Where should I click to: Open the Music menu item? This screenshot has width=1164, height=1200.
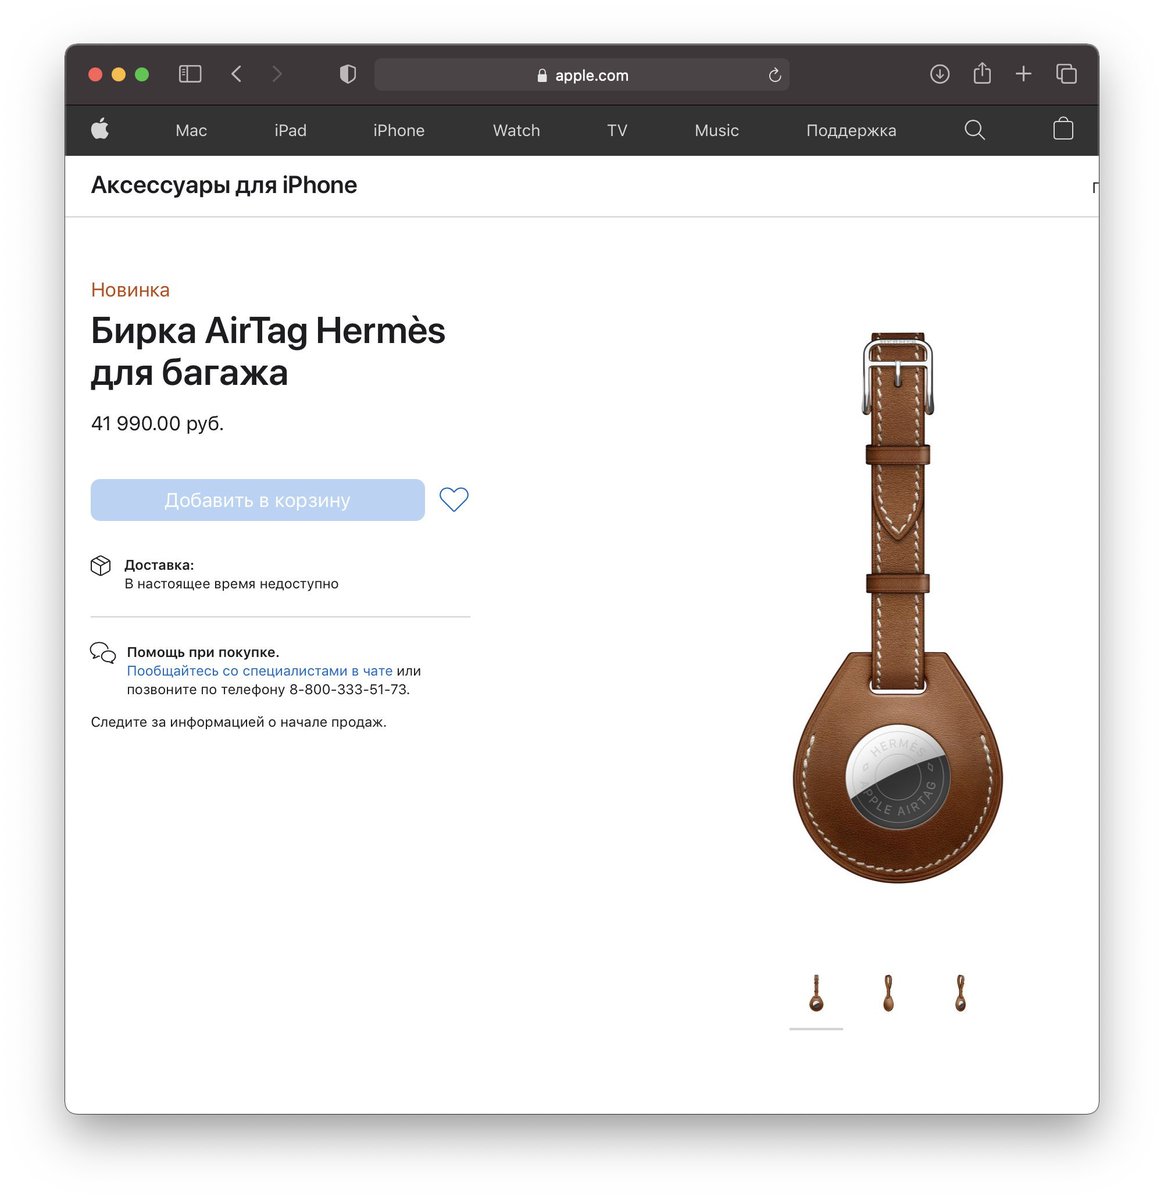click(x=717, y=130)
